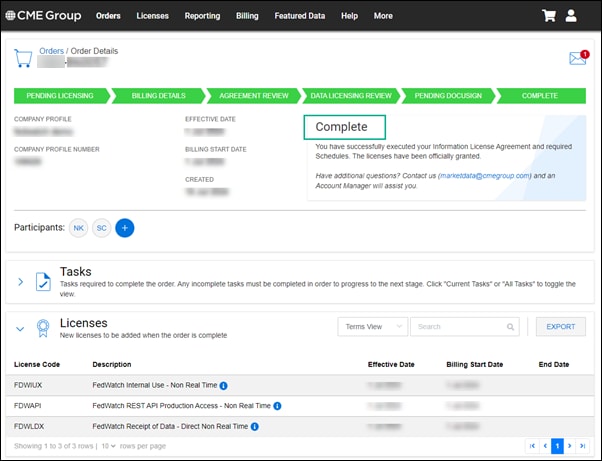Open the Terms View dropdown
Image resolution: width=602 pixels, height=461 pixels.
point(373,327)
